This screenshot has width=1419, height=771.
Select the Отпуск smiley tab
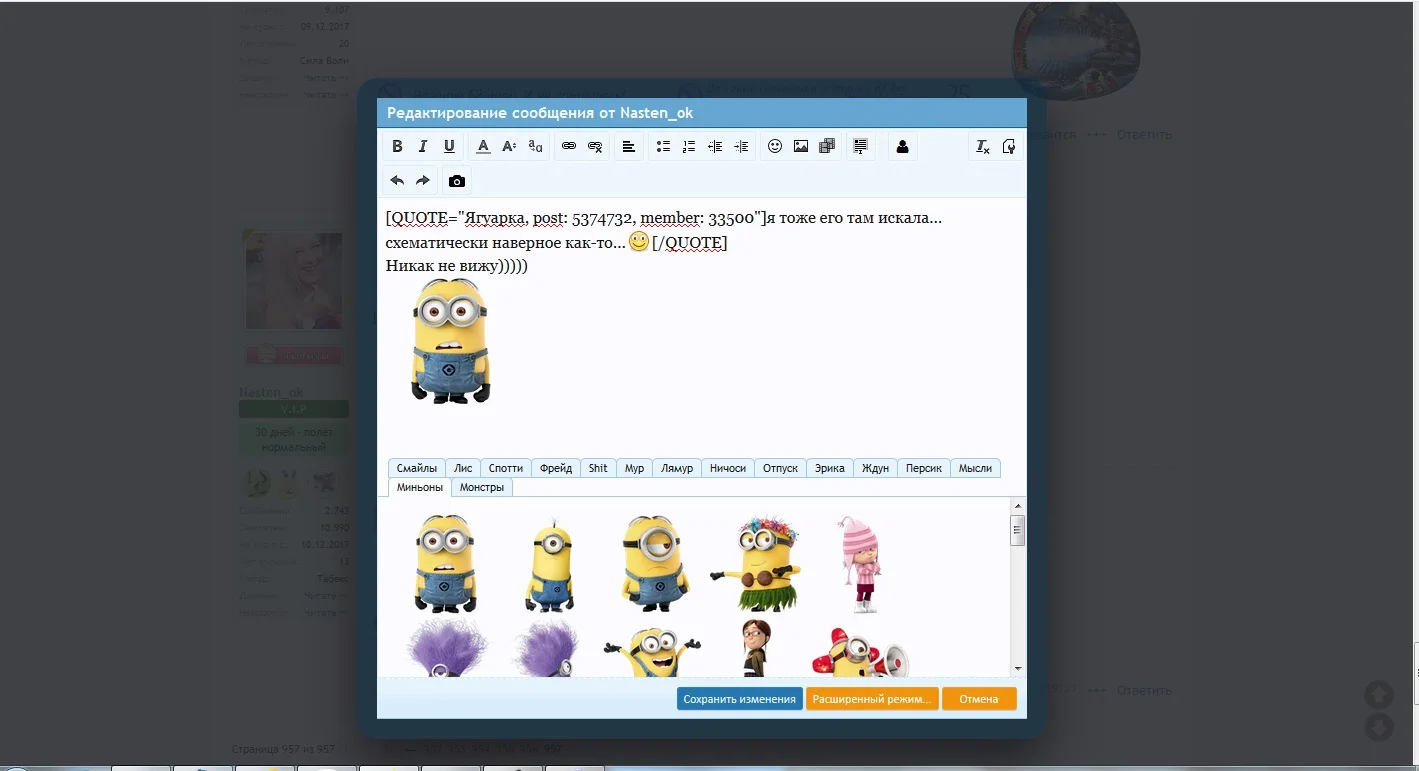[781, 468]
